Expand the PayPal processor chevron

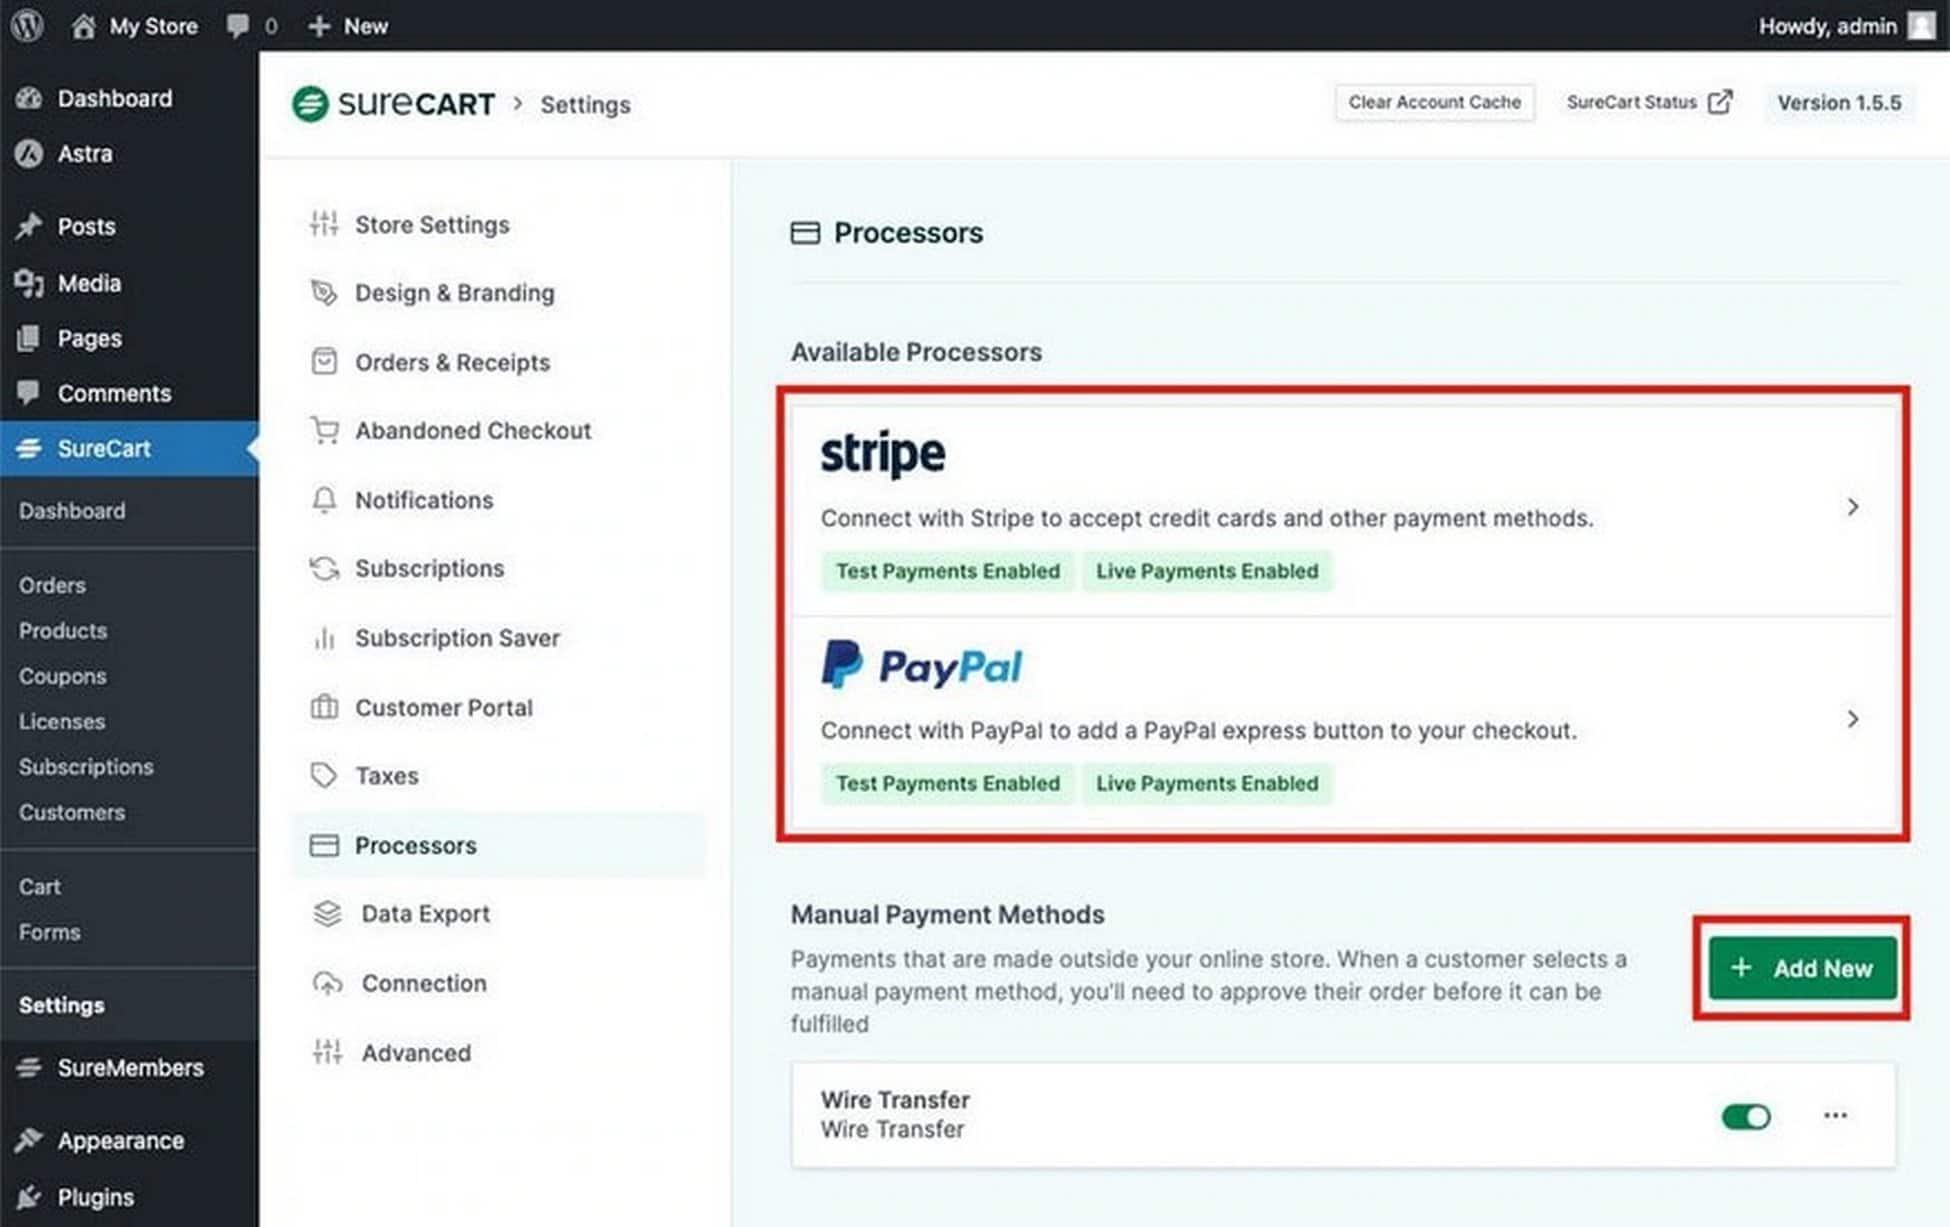[x=1852, y=719]
